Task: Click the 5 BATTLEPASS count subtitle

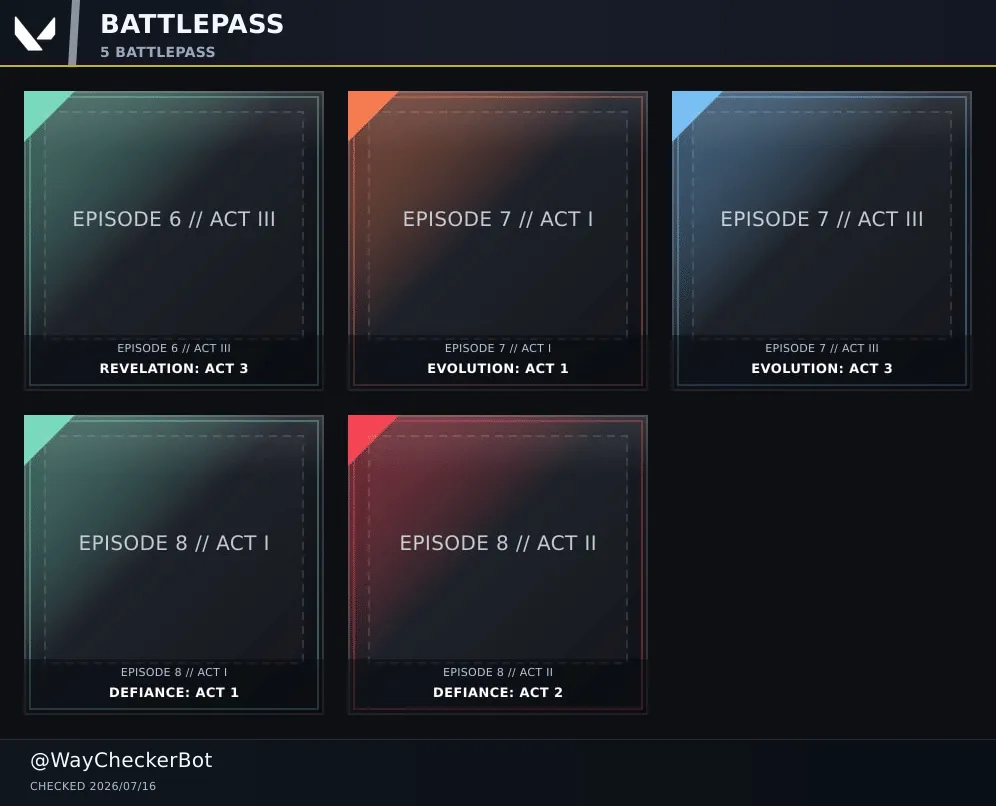Action: click(x=158, y=52)
